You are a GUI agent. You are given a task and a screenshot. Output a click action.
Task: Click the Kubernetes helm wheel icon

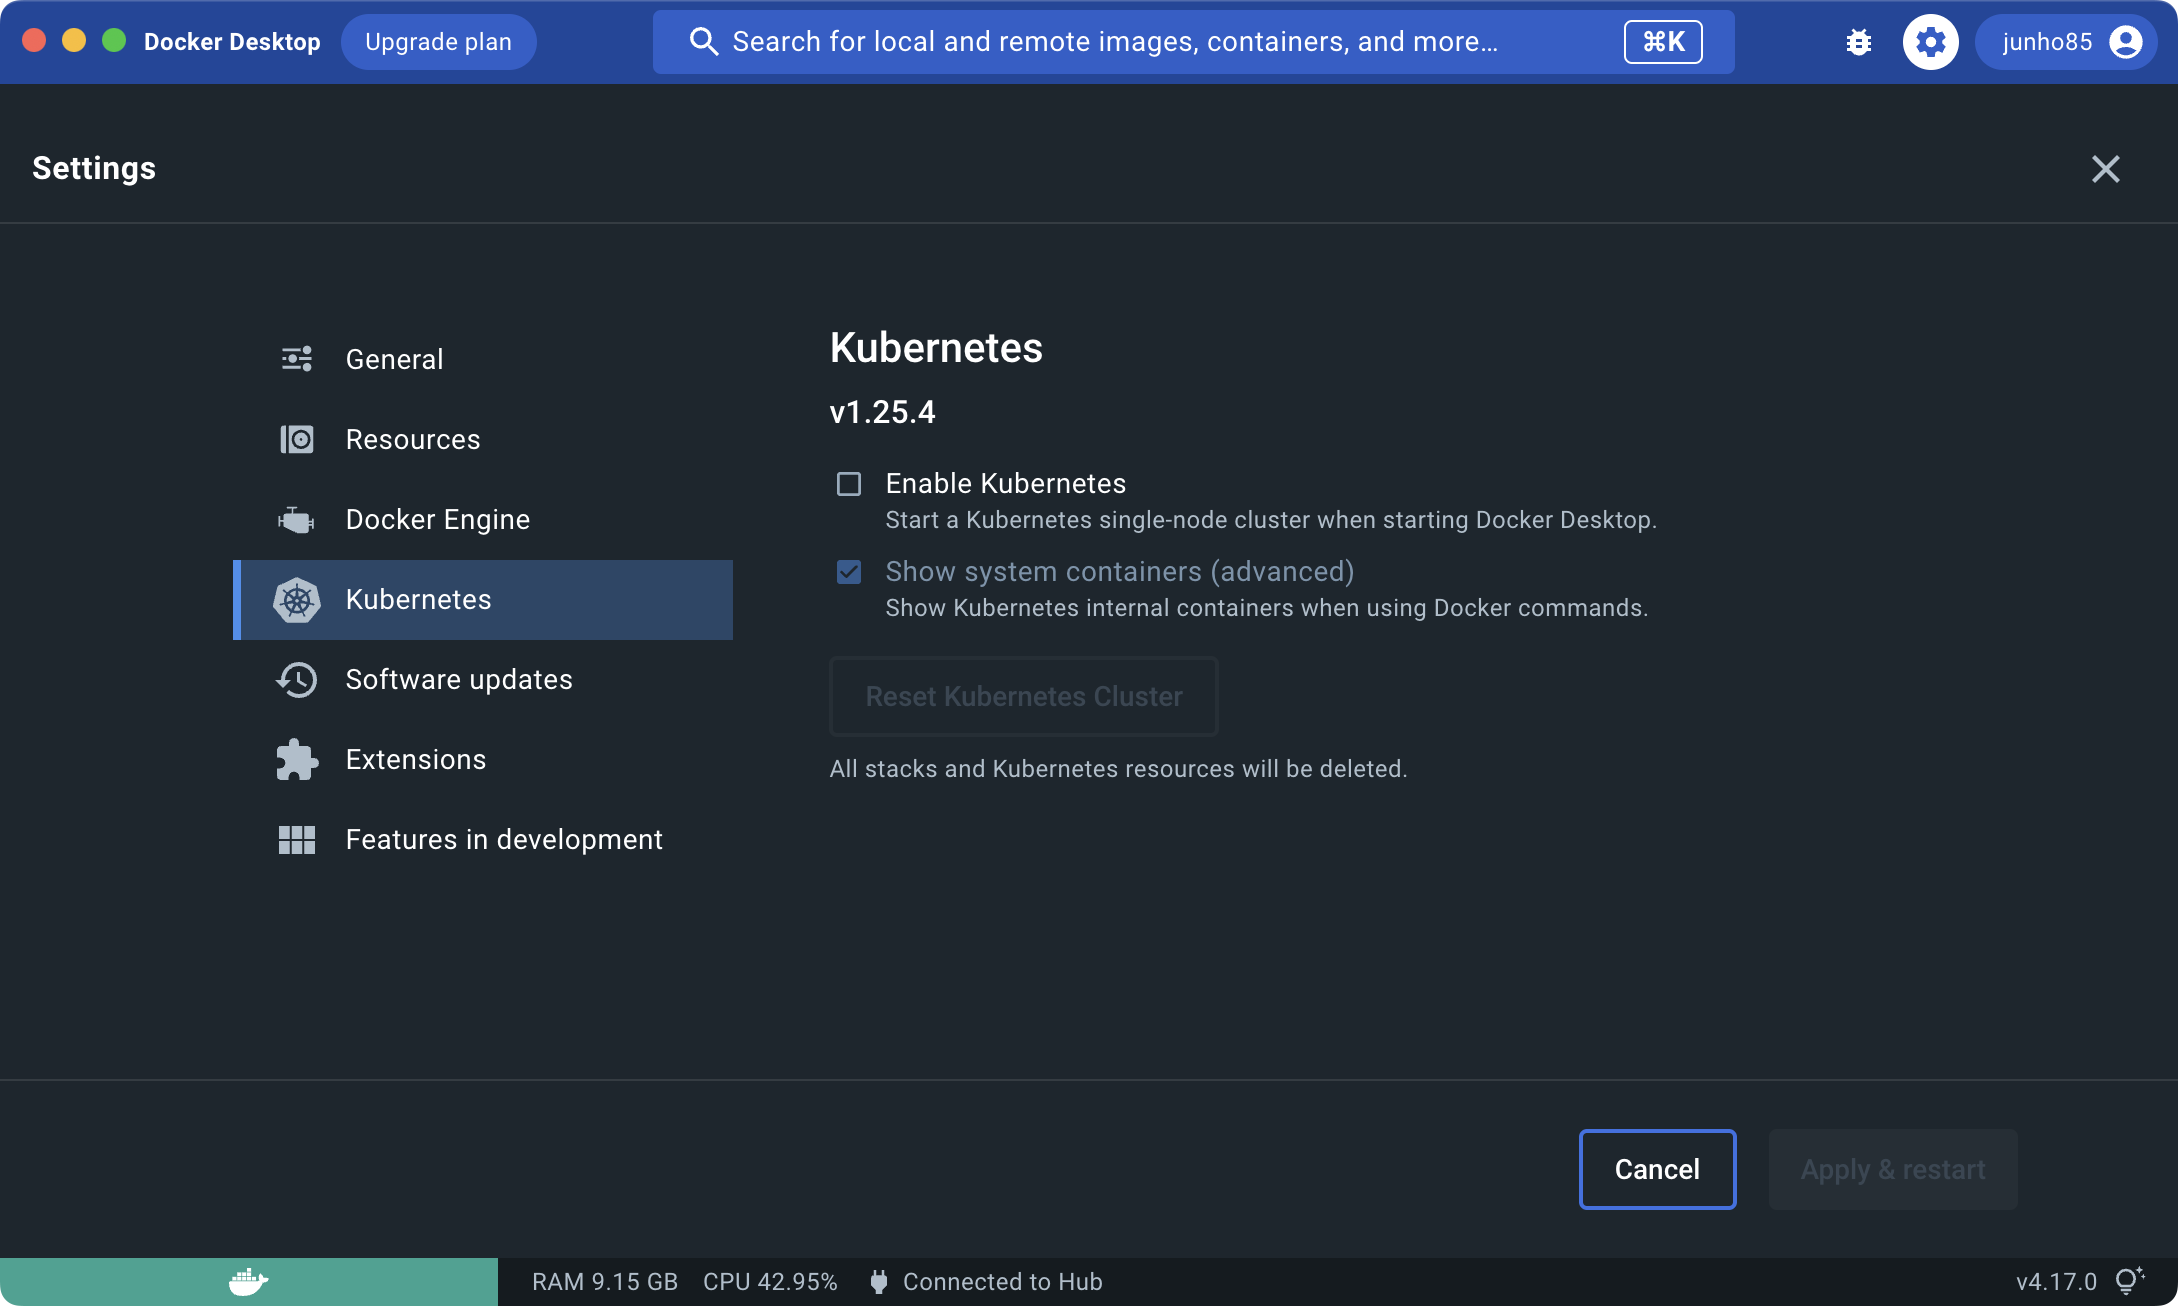pos(297,600)
